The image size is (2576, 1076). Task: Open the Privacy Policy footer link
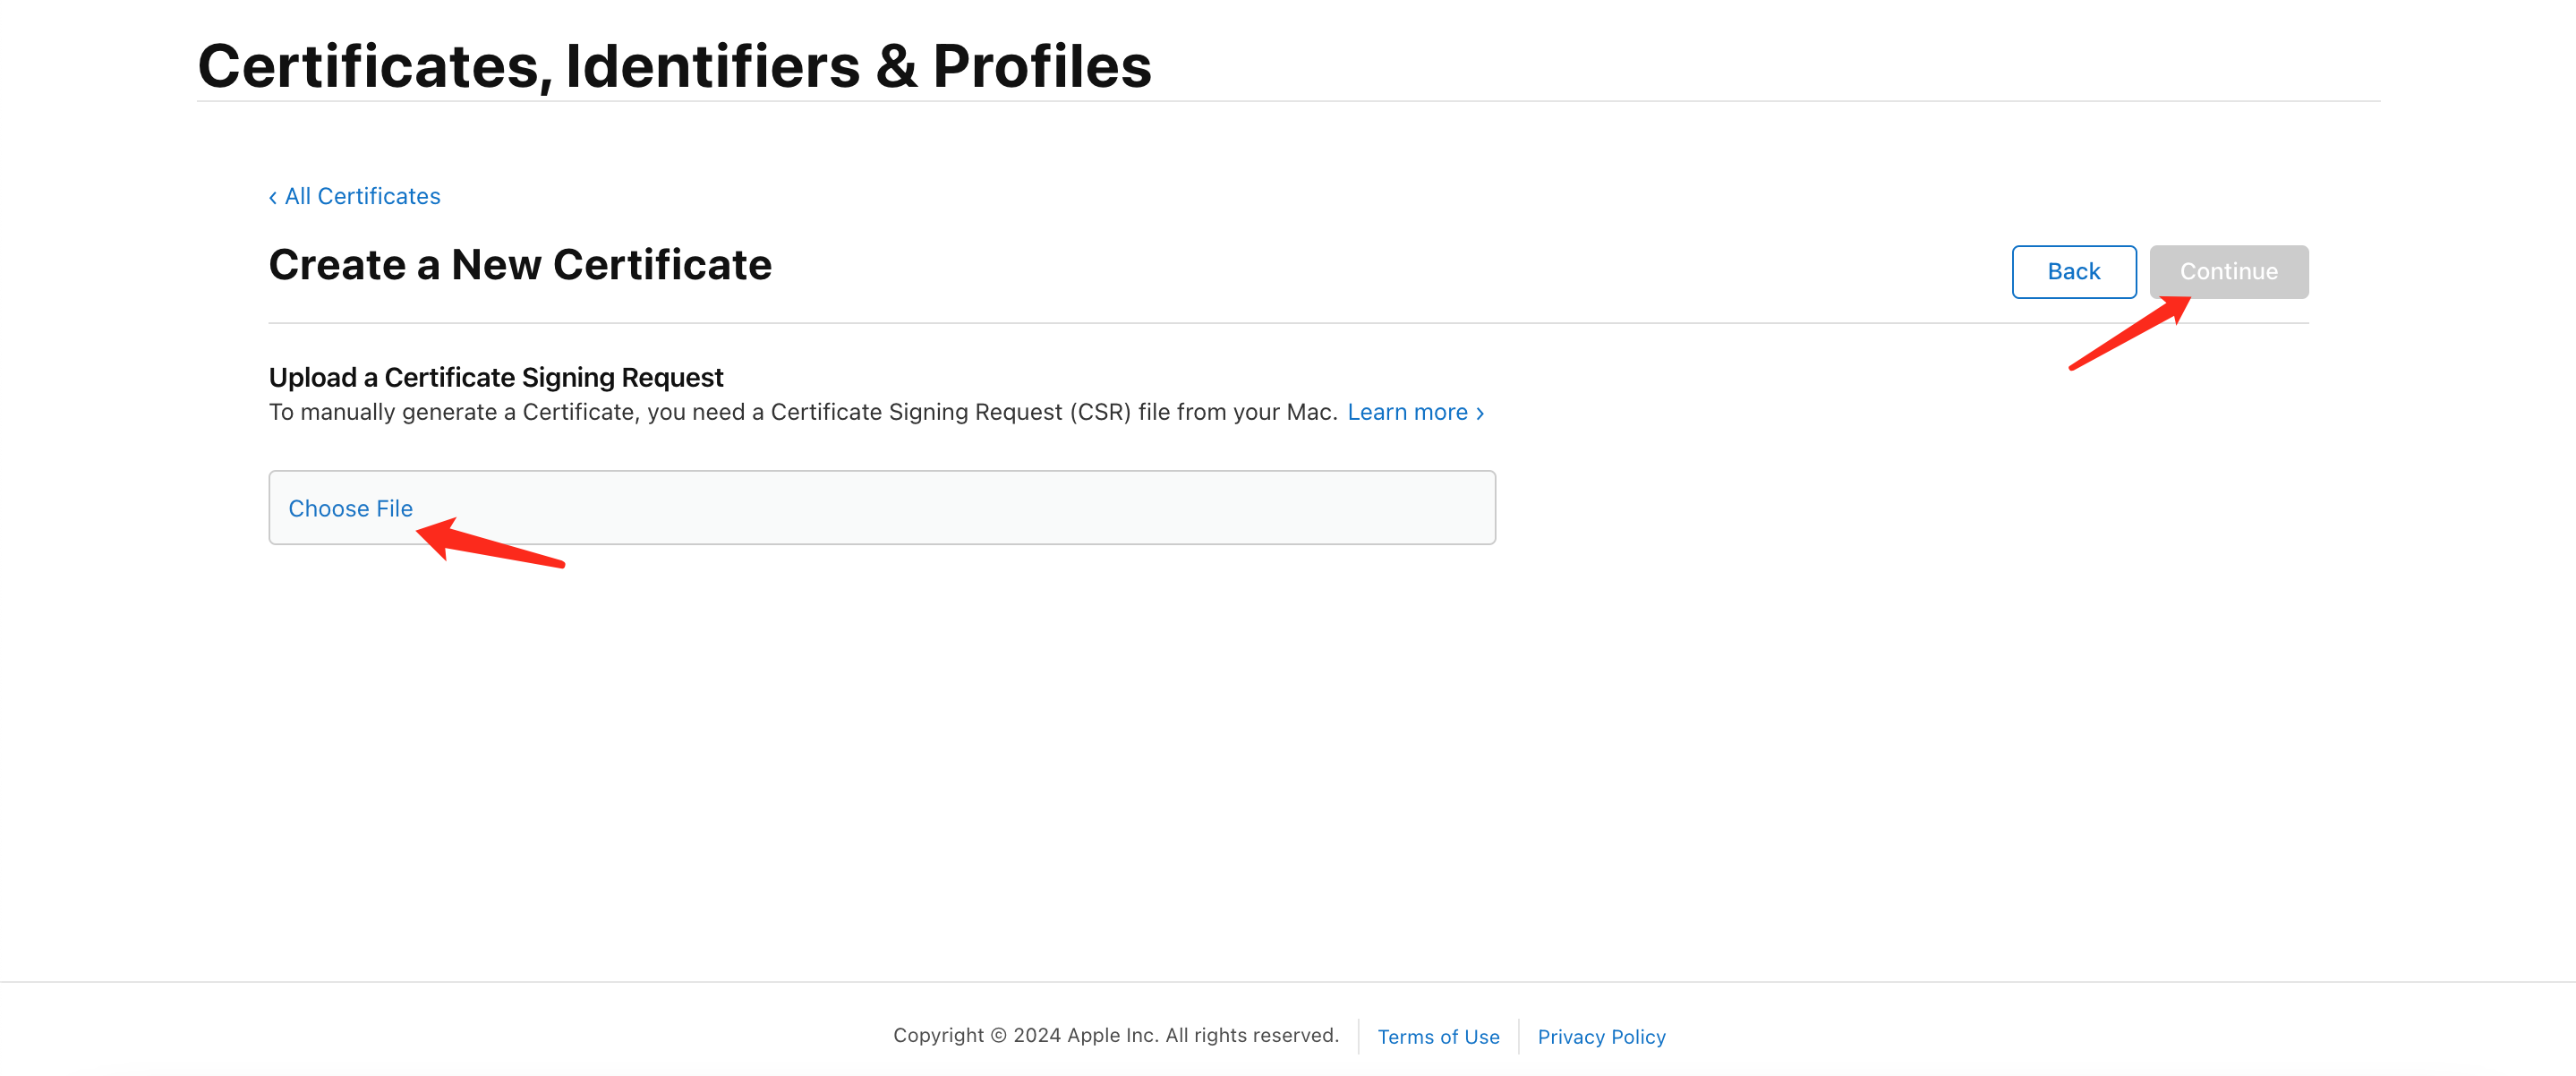(1601, 1036)
